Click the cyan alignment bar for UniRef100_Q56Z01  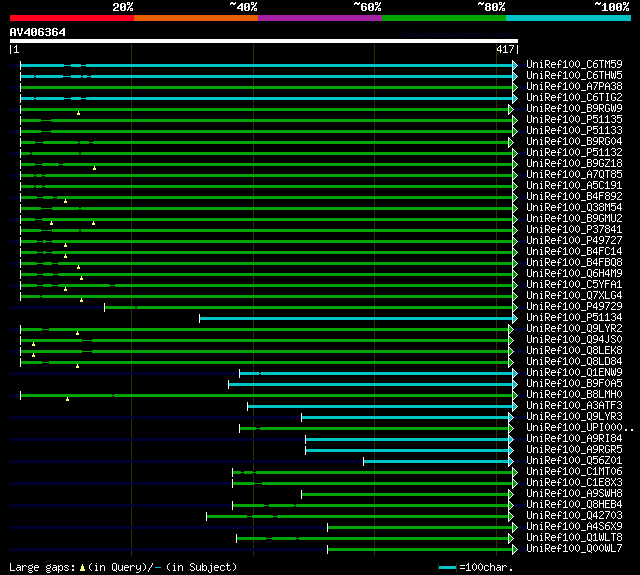(x=436, y=462)
